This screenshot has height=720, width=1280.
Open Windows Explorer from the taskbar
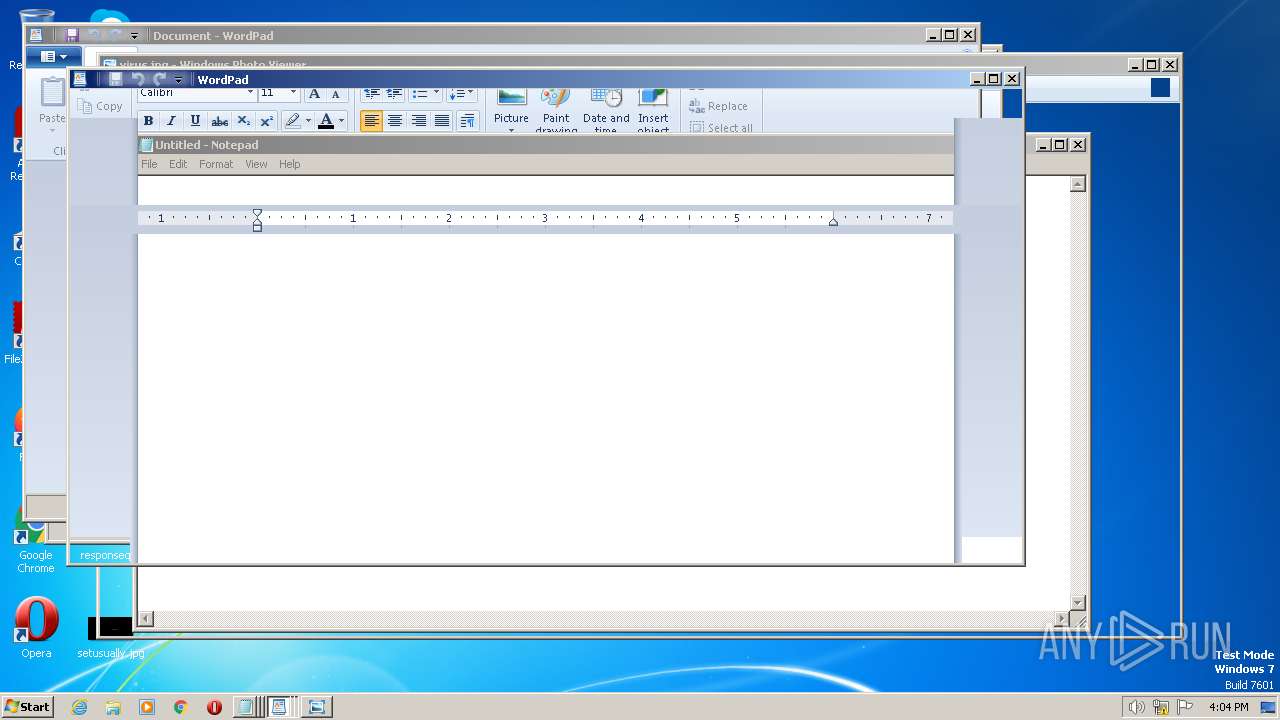[113, 707]
